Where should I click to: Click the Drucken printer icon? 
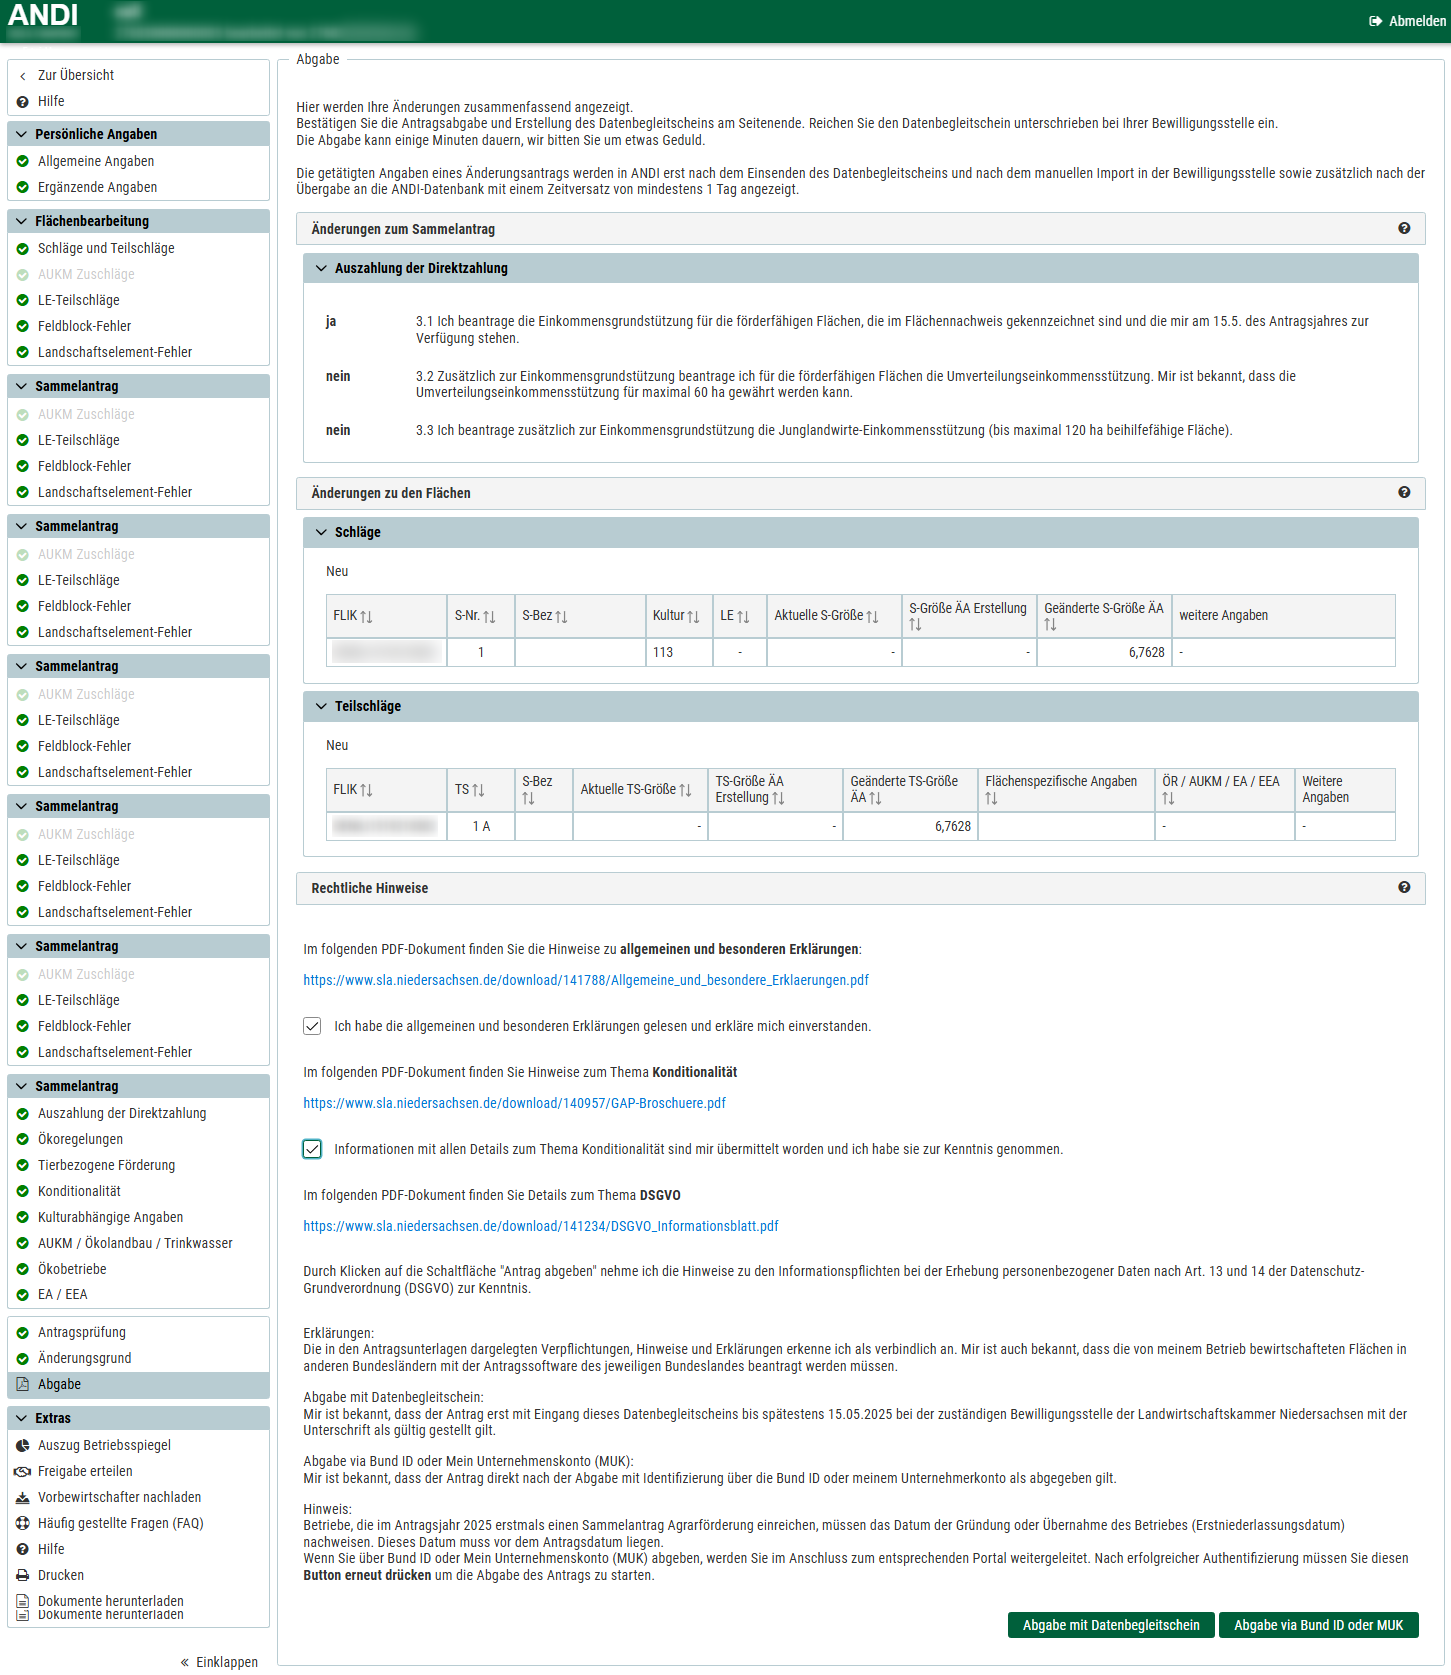(22, 1575)
